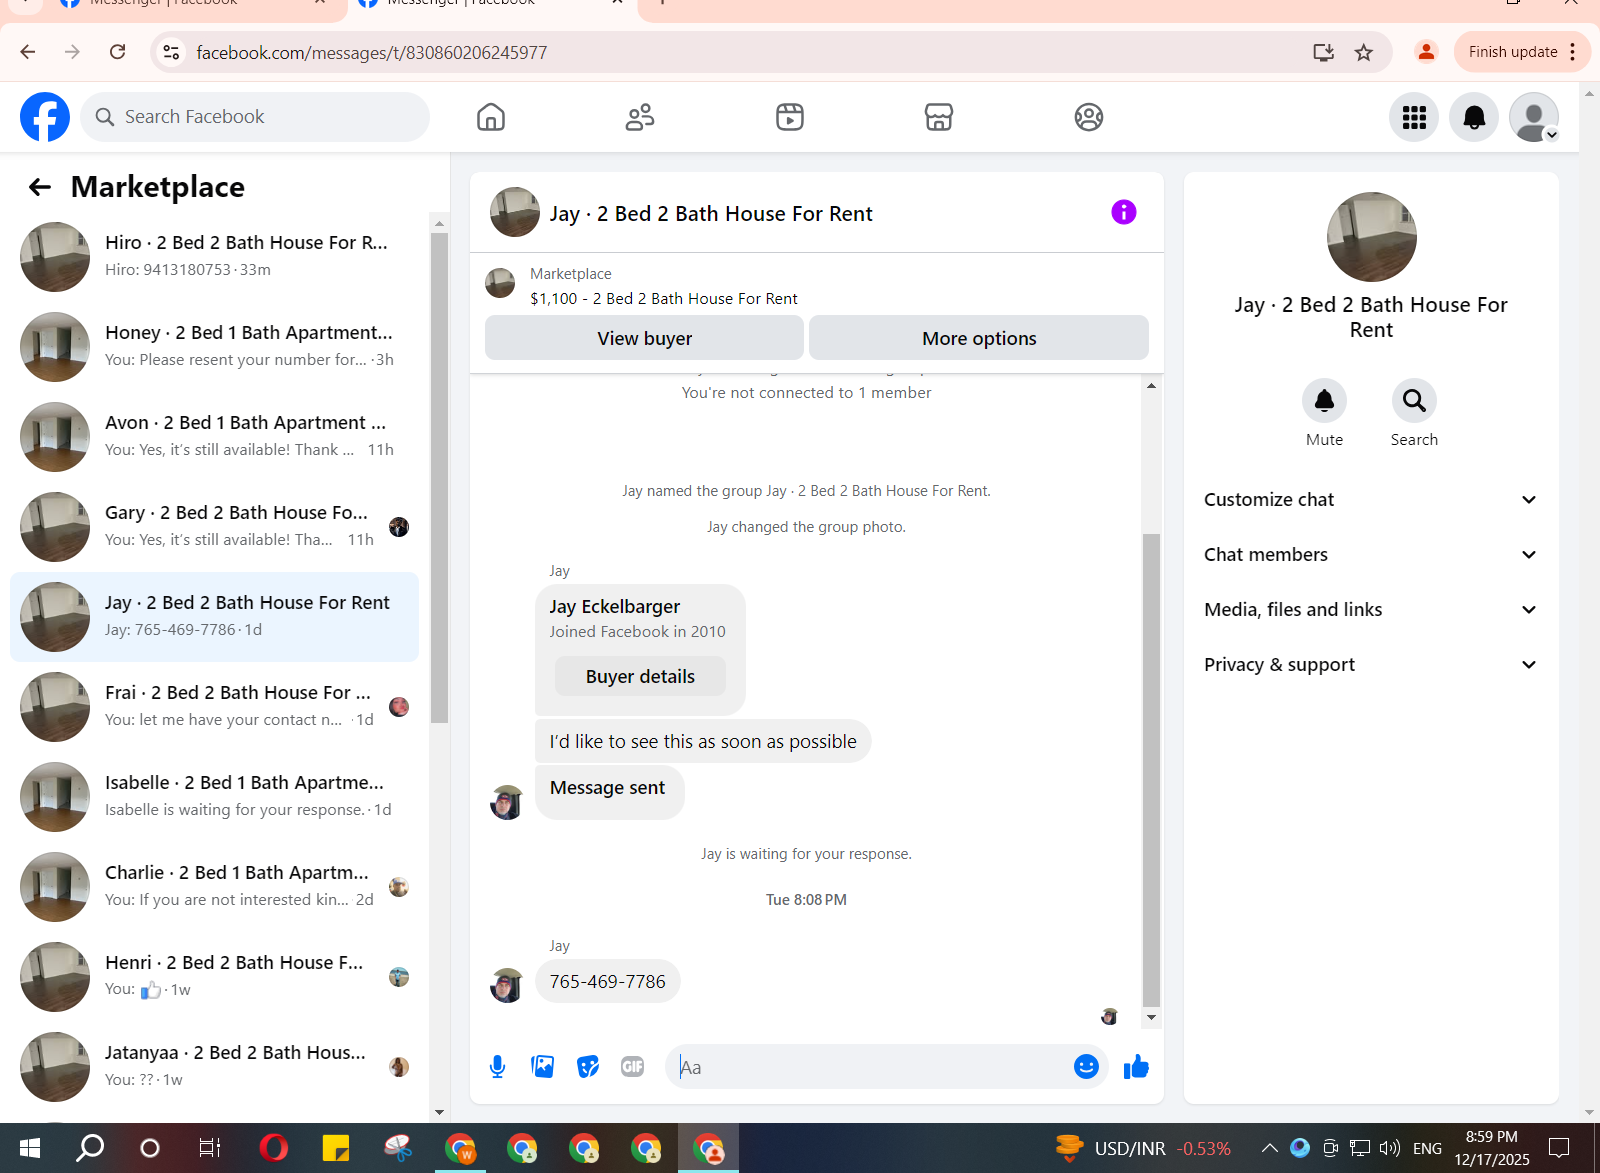Install app icon in address bar
Viewport: 1600px width, 1173px height.
pos(1323,52)
